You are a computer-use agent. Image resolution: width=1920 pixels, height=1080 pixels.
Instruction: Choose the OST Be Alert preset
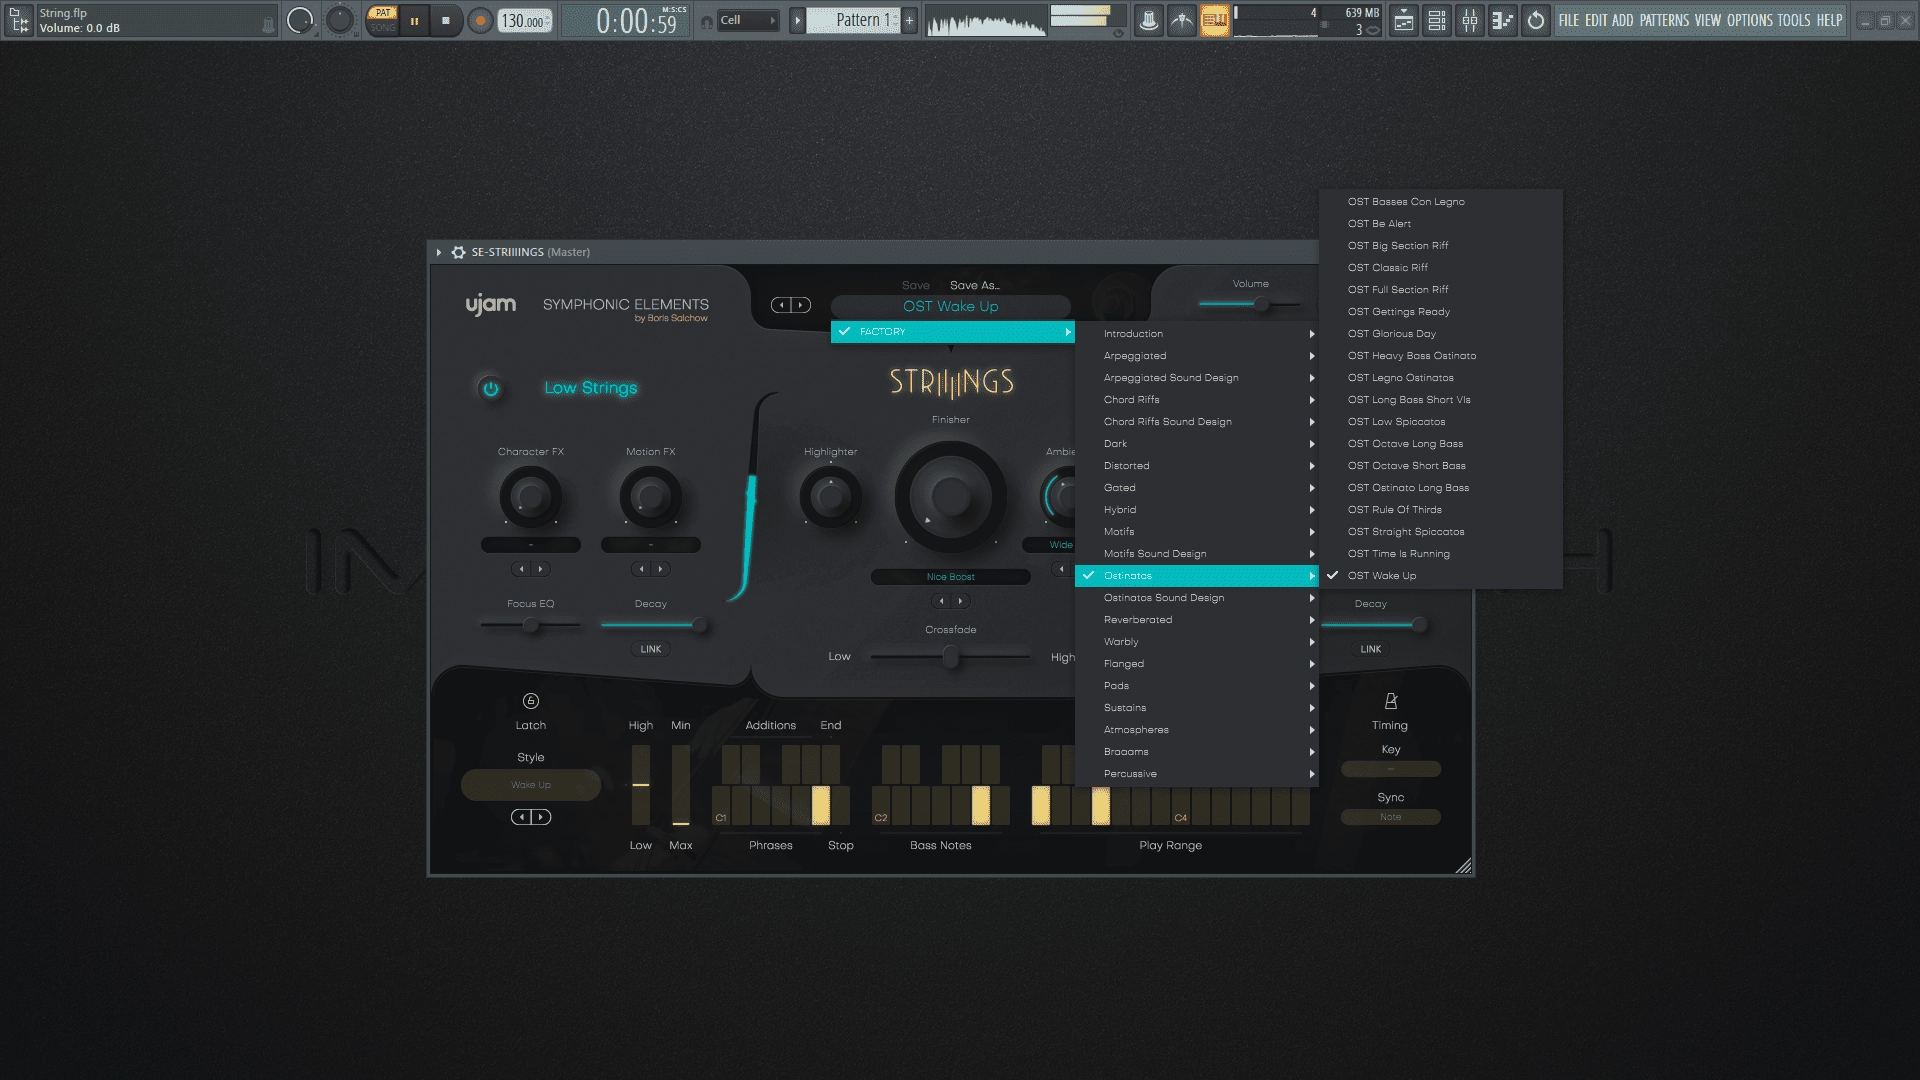[1441, 224]
